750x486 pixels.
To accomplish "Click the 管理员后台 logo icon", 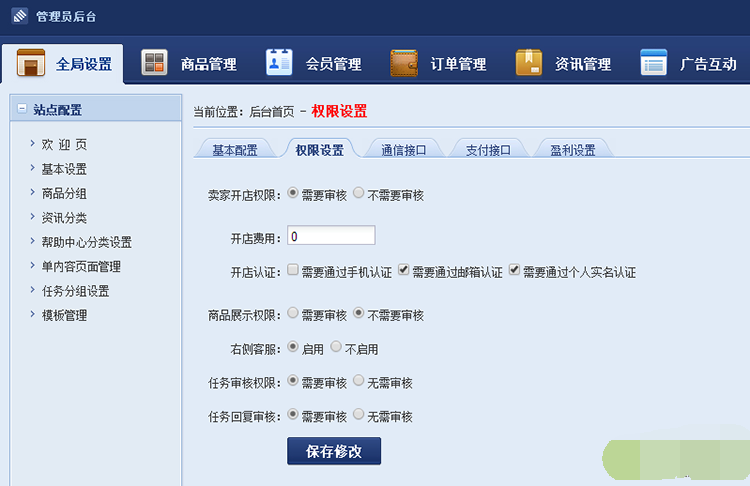I will [20, 16].
